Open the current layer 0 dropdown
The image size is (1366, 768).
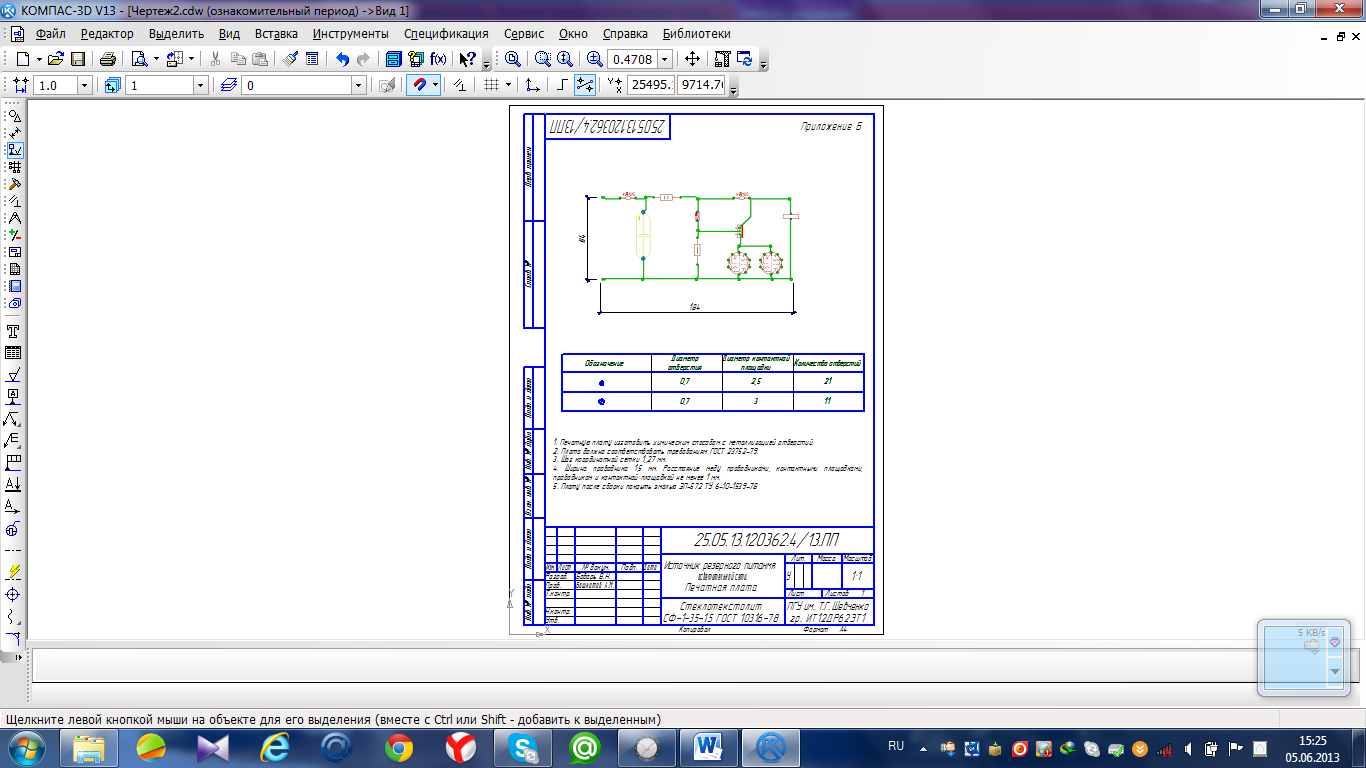[x=358, y=85]
